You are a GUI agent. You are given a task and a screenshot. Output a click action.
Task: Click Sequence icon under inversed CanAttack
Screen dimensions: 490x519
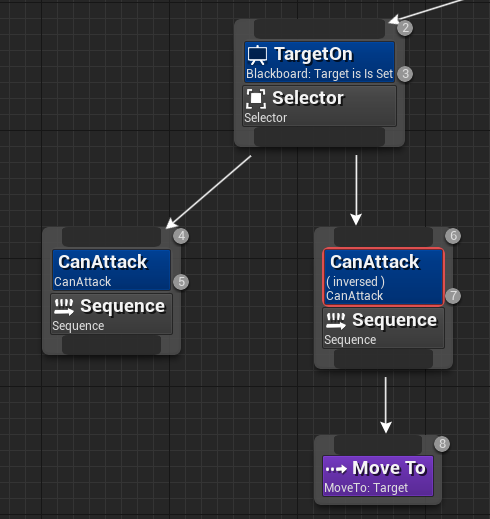click(336, 321)
